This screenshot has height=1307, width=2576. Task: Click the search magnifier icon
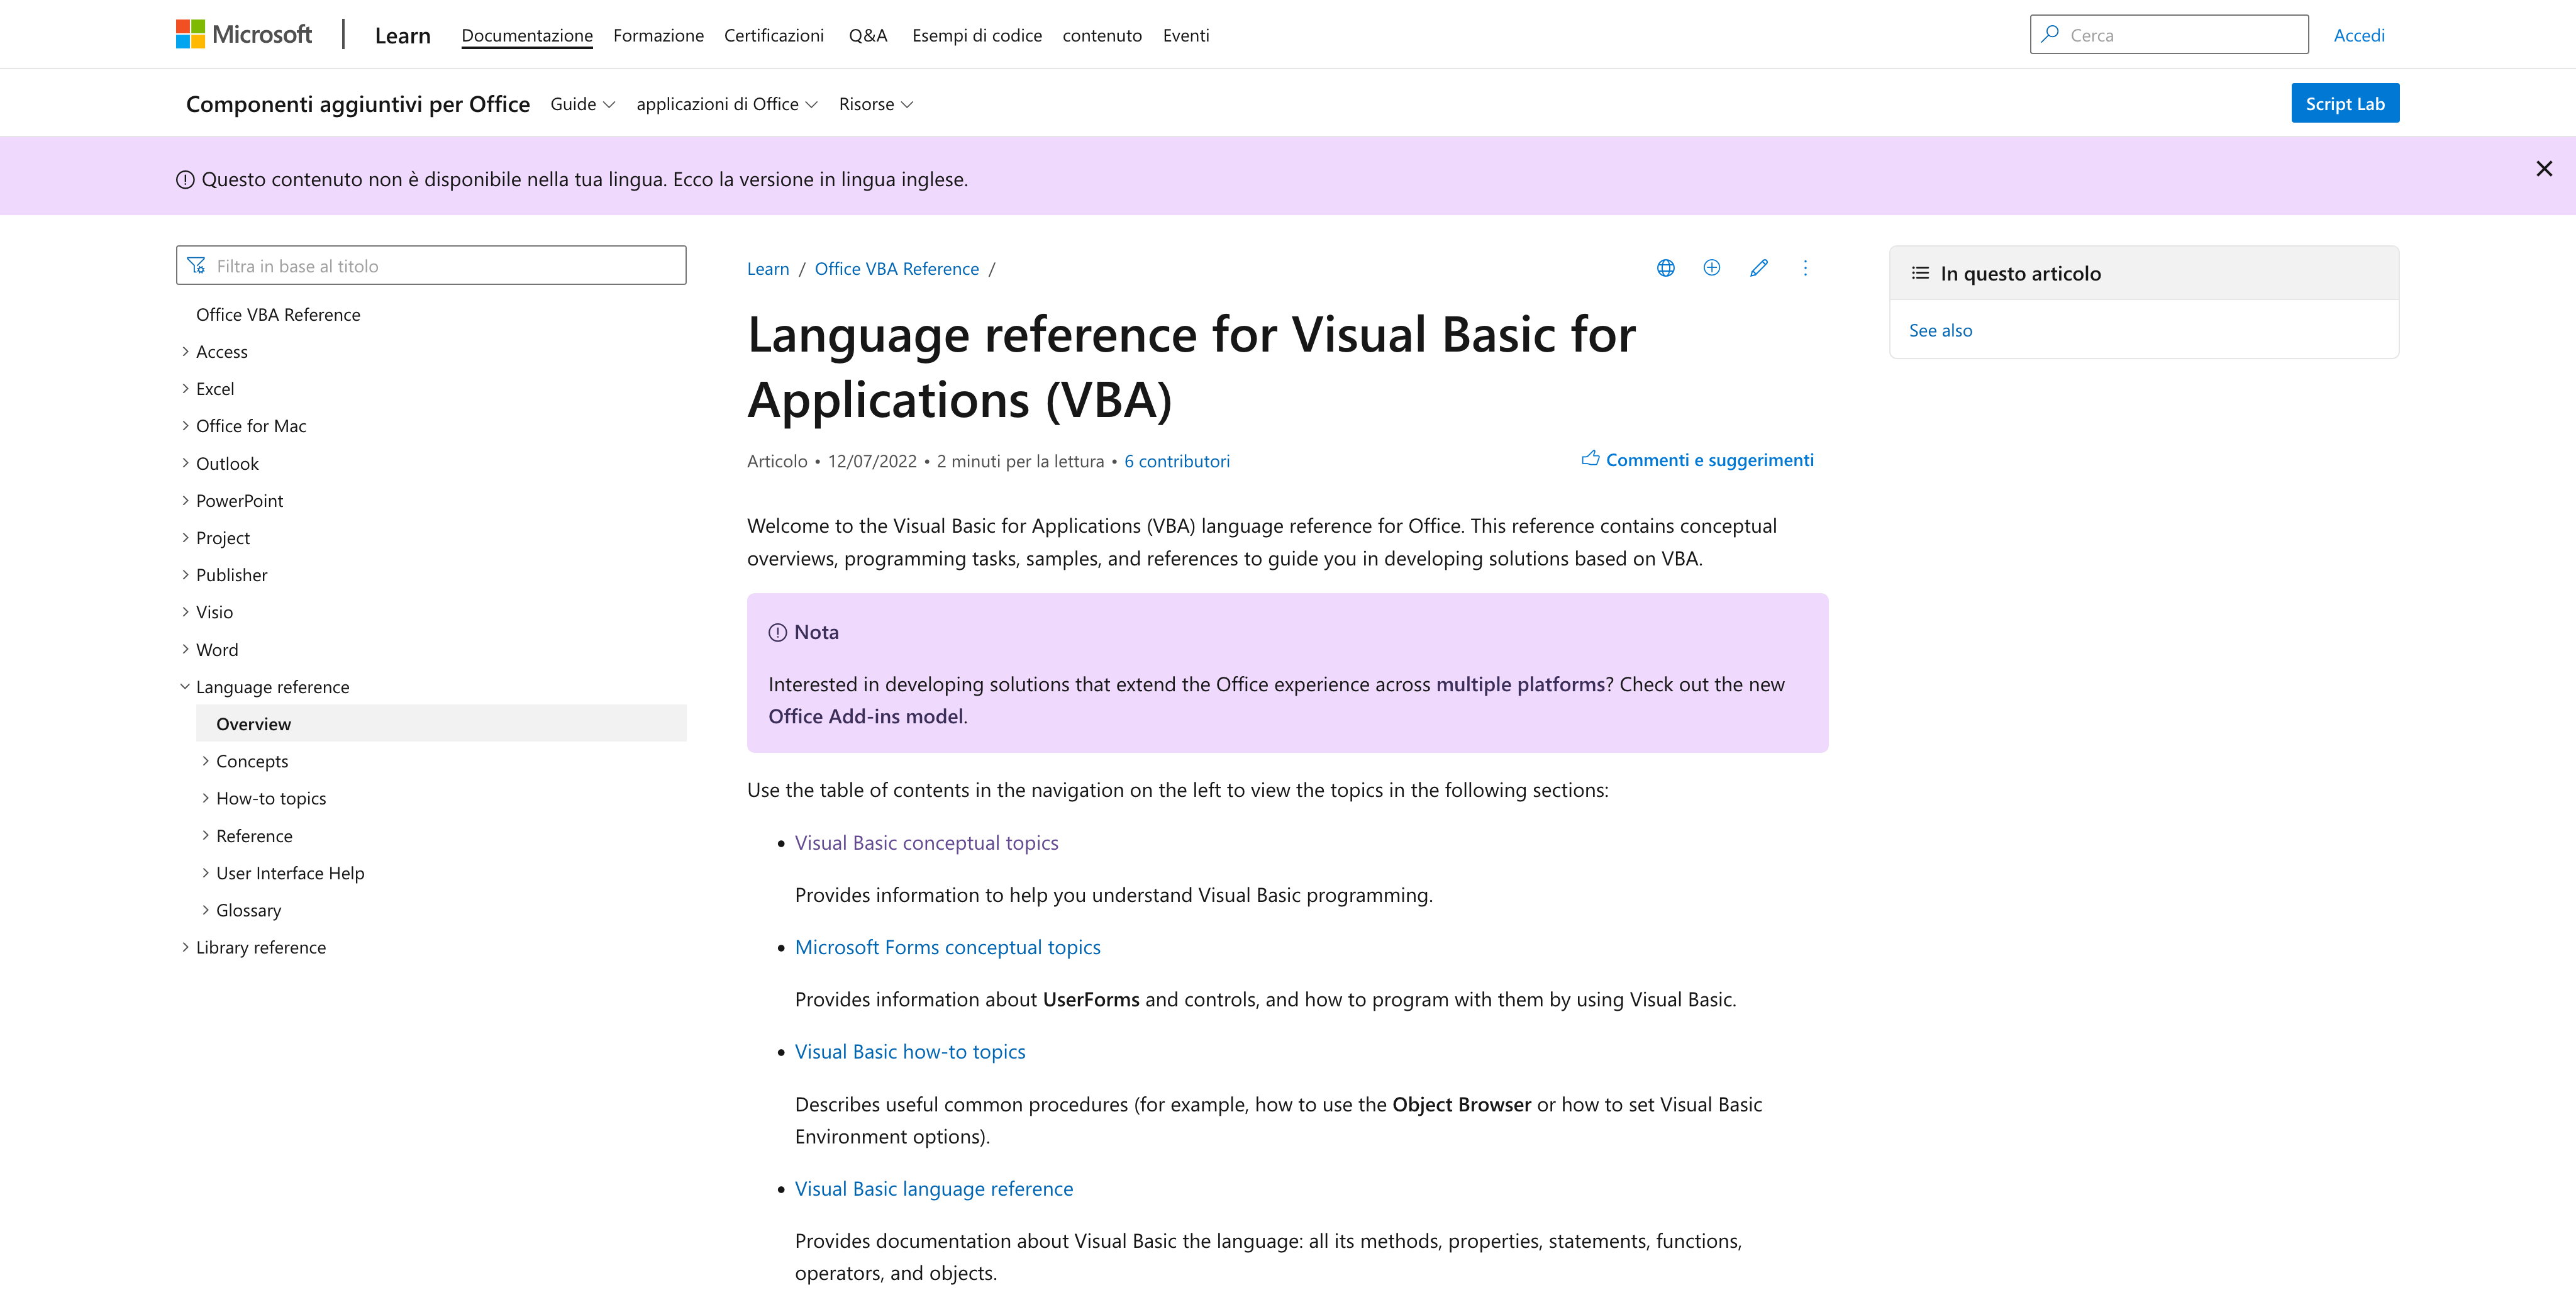[x=2050, y=34]
